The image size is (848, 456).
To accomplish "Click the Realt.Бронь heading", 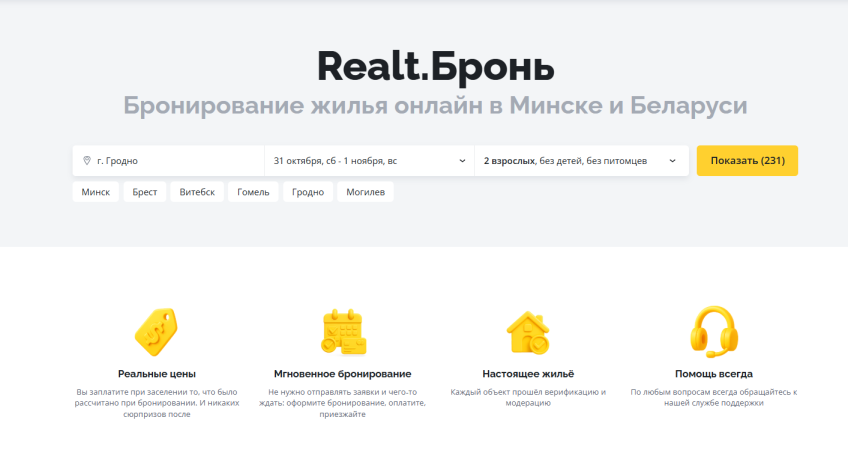I will click(x=435, y=67).
